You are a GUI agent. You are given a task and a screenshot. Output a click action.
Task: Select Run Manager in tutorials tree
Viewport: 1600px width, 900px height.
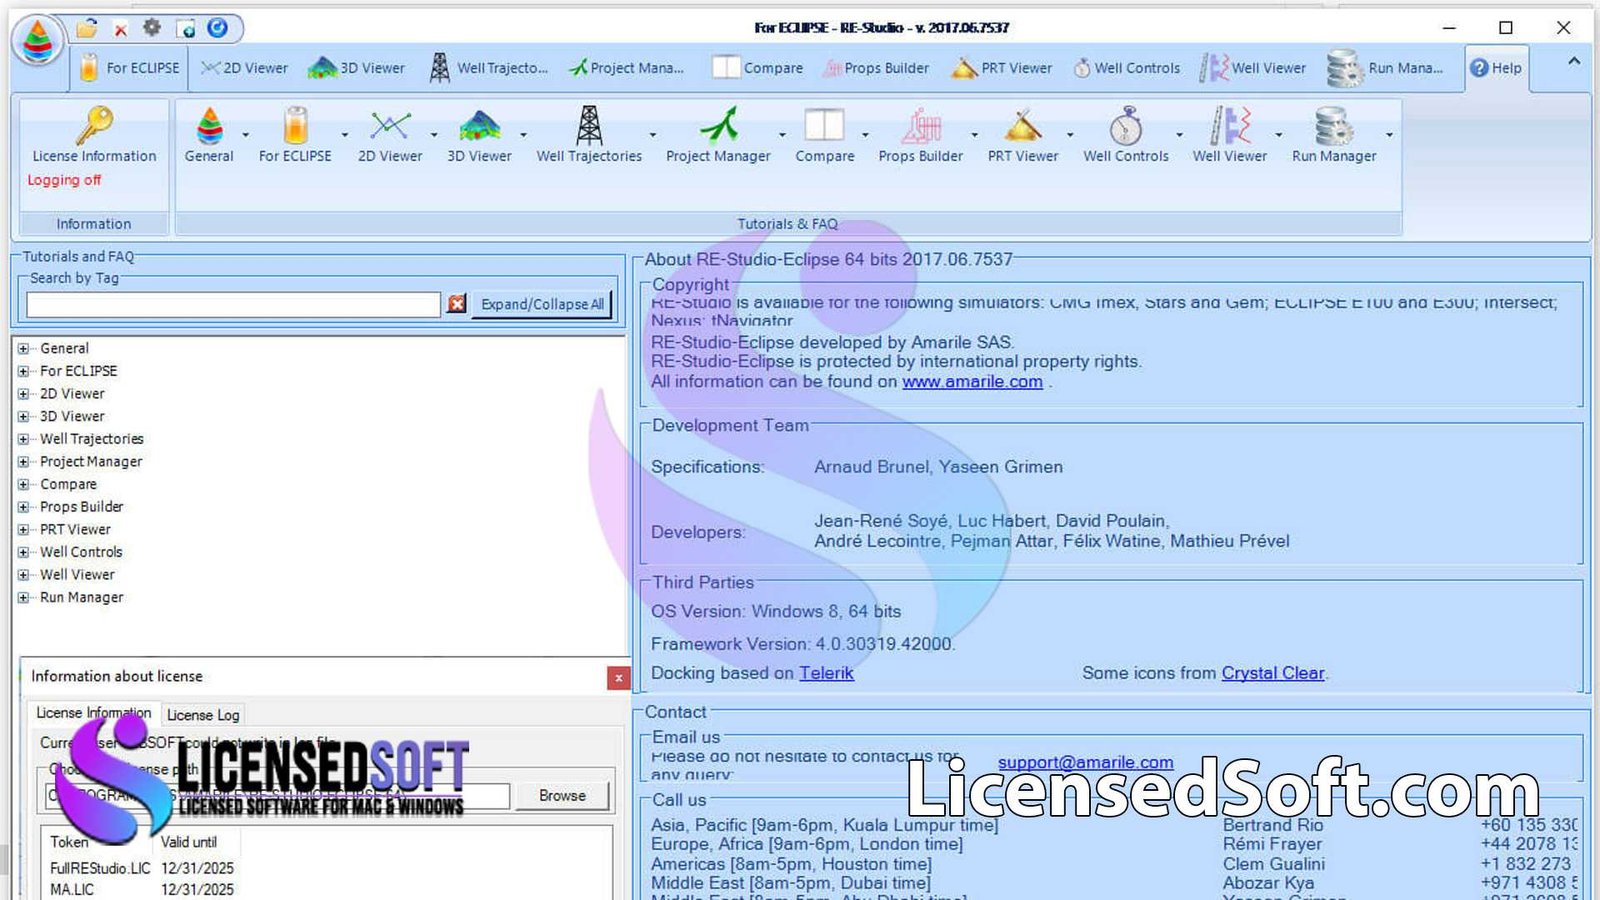[81, 597]
